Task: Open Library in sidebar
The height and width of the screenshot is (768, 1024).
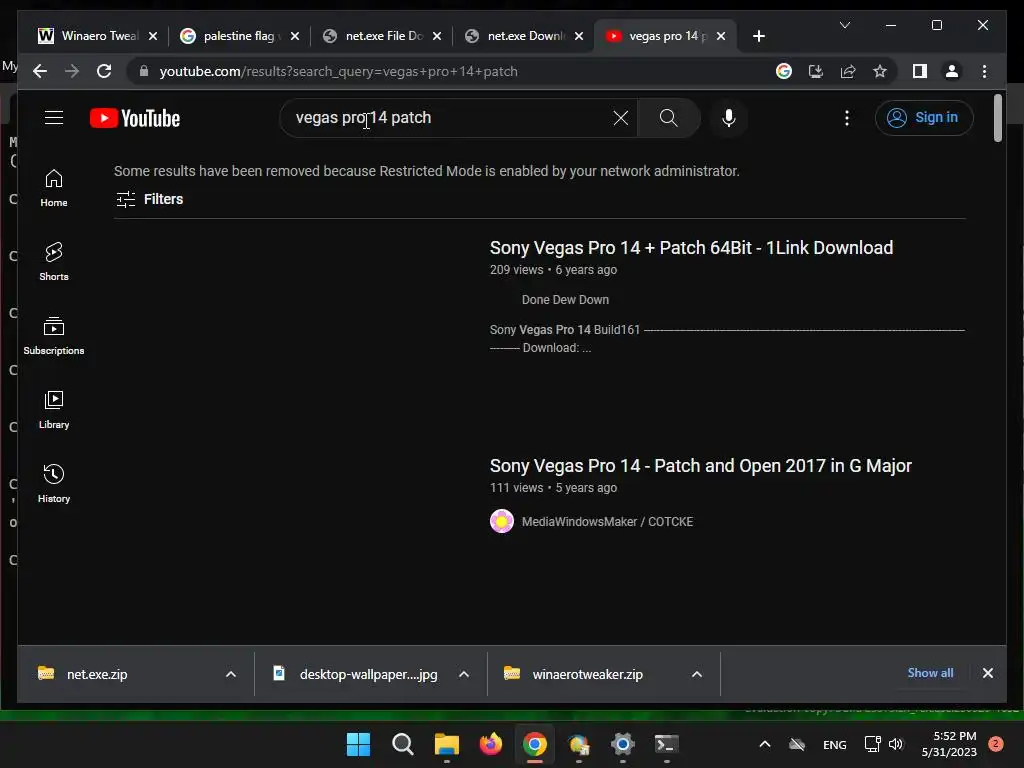Action: [54, 409]
